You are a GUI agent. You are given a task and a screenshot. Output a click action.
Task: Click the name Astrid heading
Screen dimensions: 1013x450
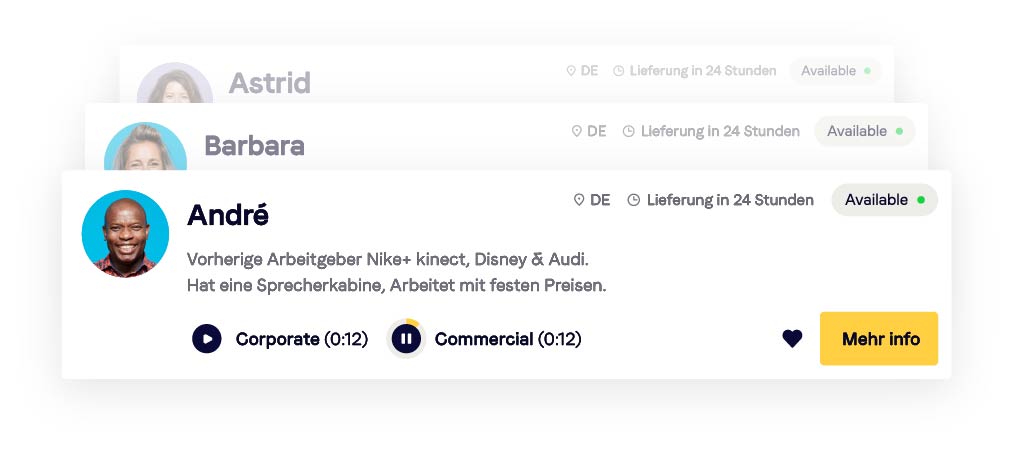tap(269, 83)
